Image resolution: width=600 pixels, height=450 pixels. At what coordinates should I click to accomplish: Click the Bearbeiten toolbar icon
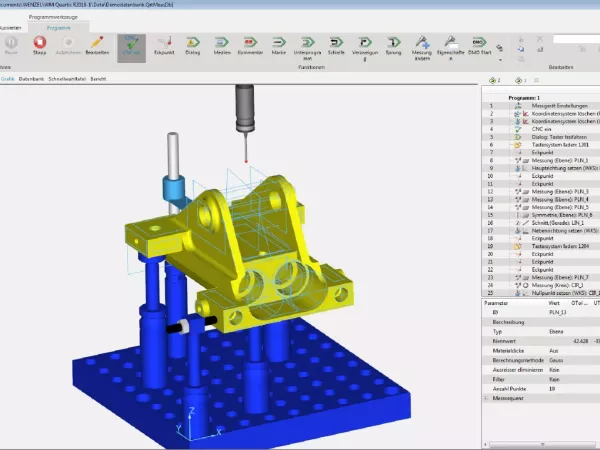pyautogui.click(x=97, y=43)
